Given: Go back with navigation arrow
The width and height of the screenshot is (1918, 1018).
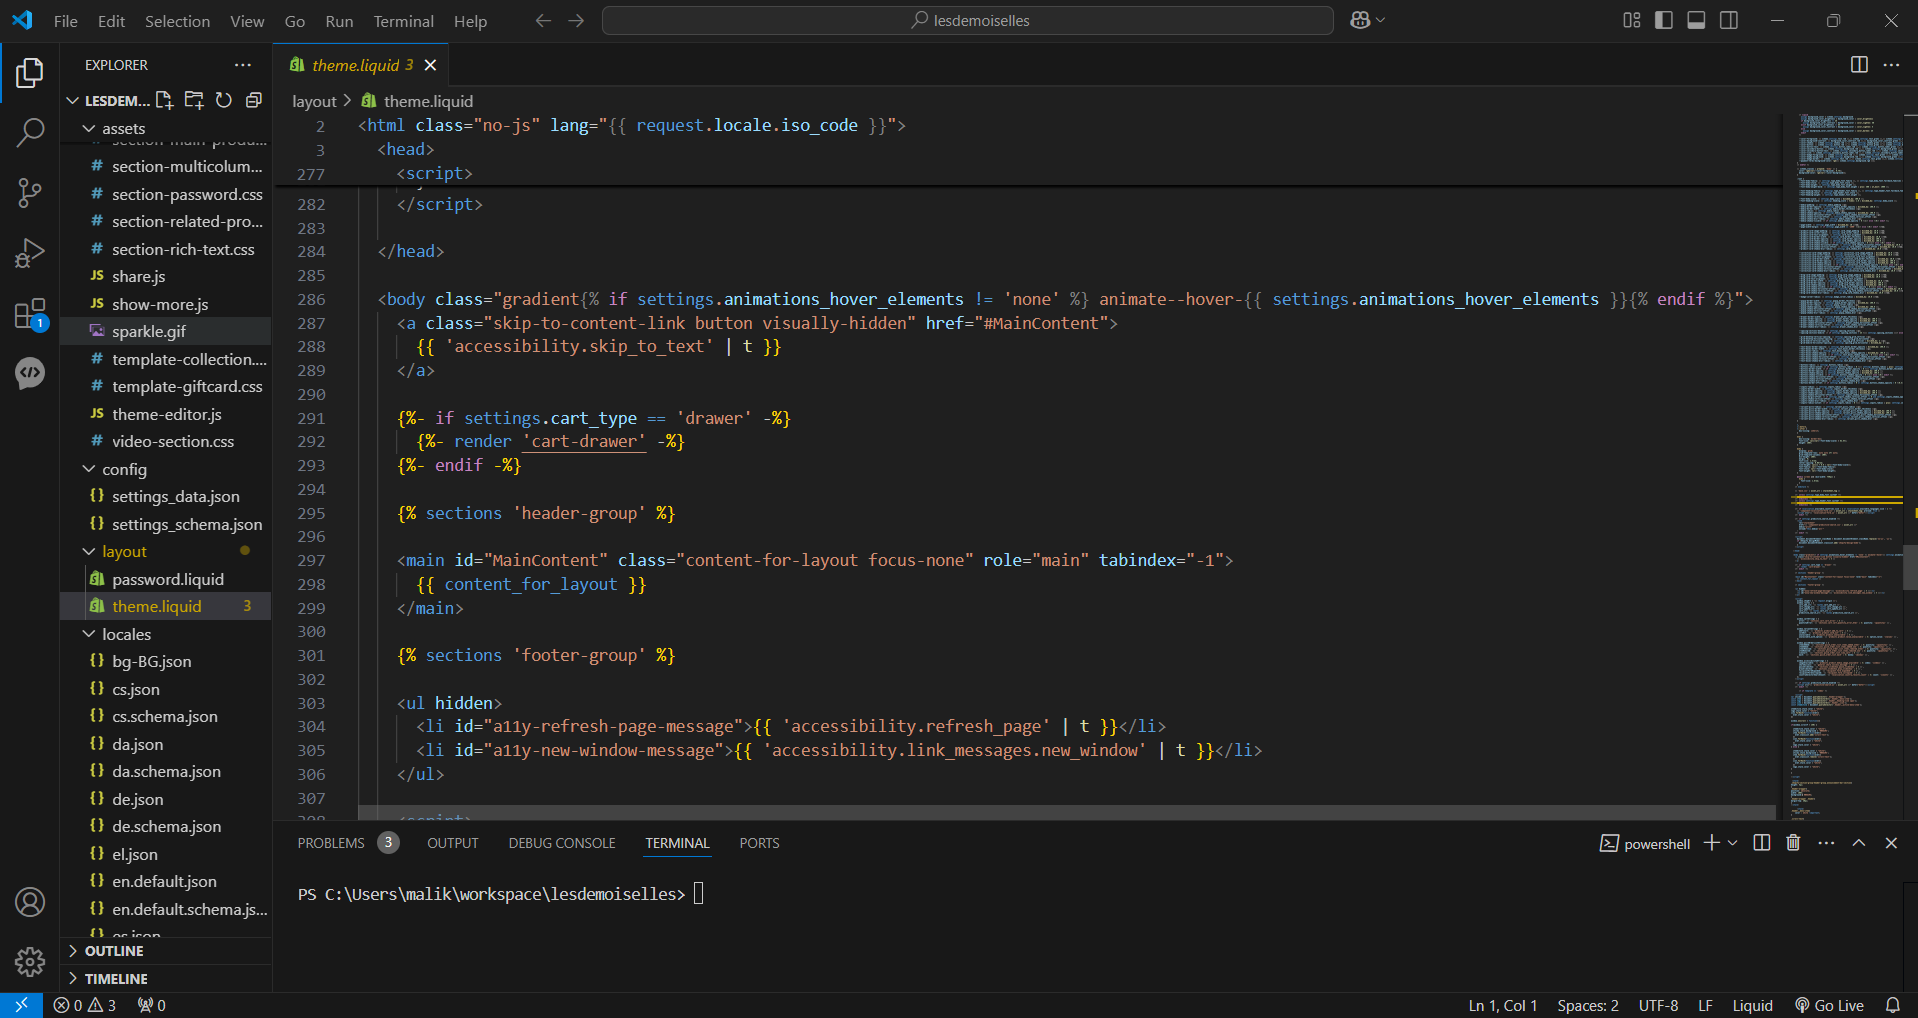Looking at the screenshot, I should (x=543, y=20).
